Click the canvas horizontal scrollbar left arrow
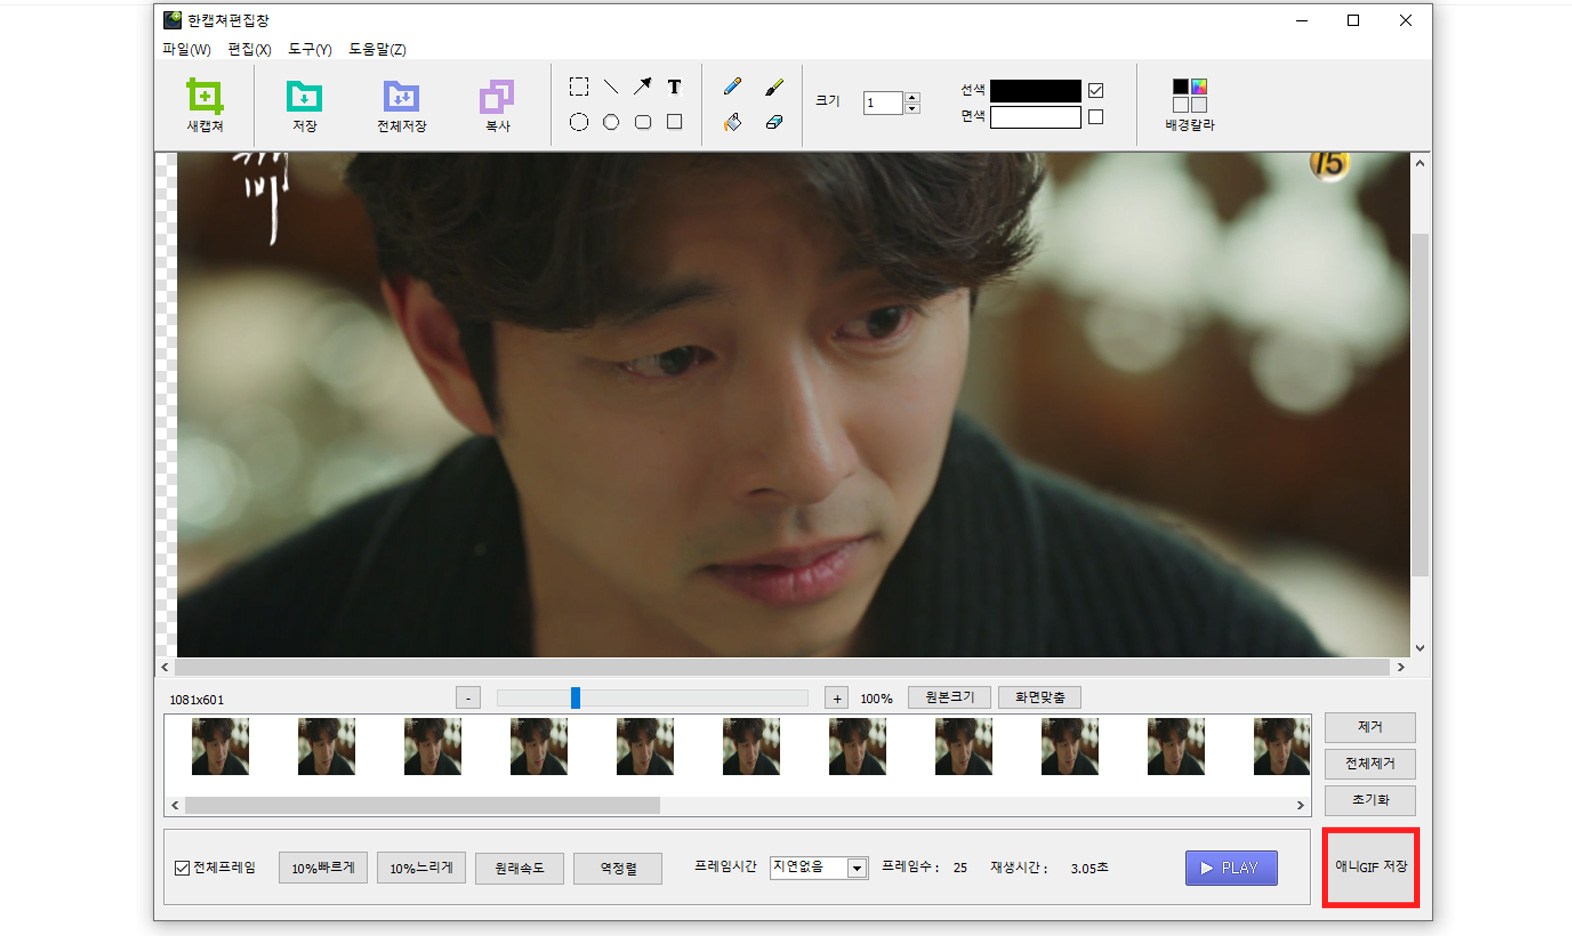This screenshot has height=936, width=1572. pos(165,667)
